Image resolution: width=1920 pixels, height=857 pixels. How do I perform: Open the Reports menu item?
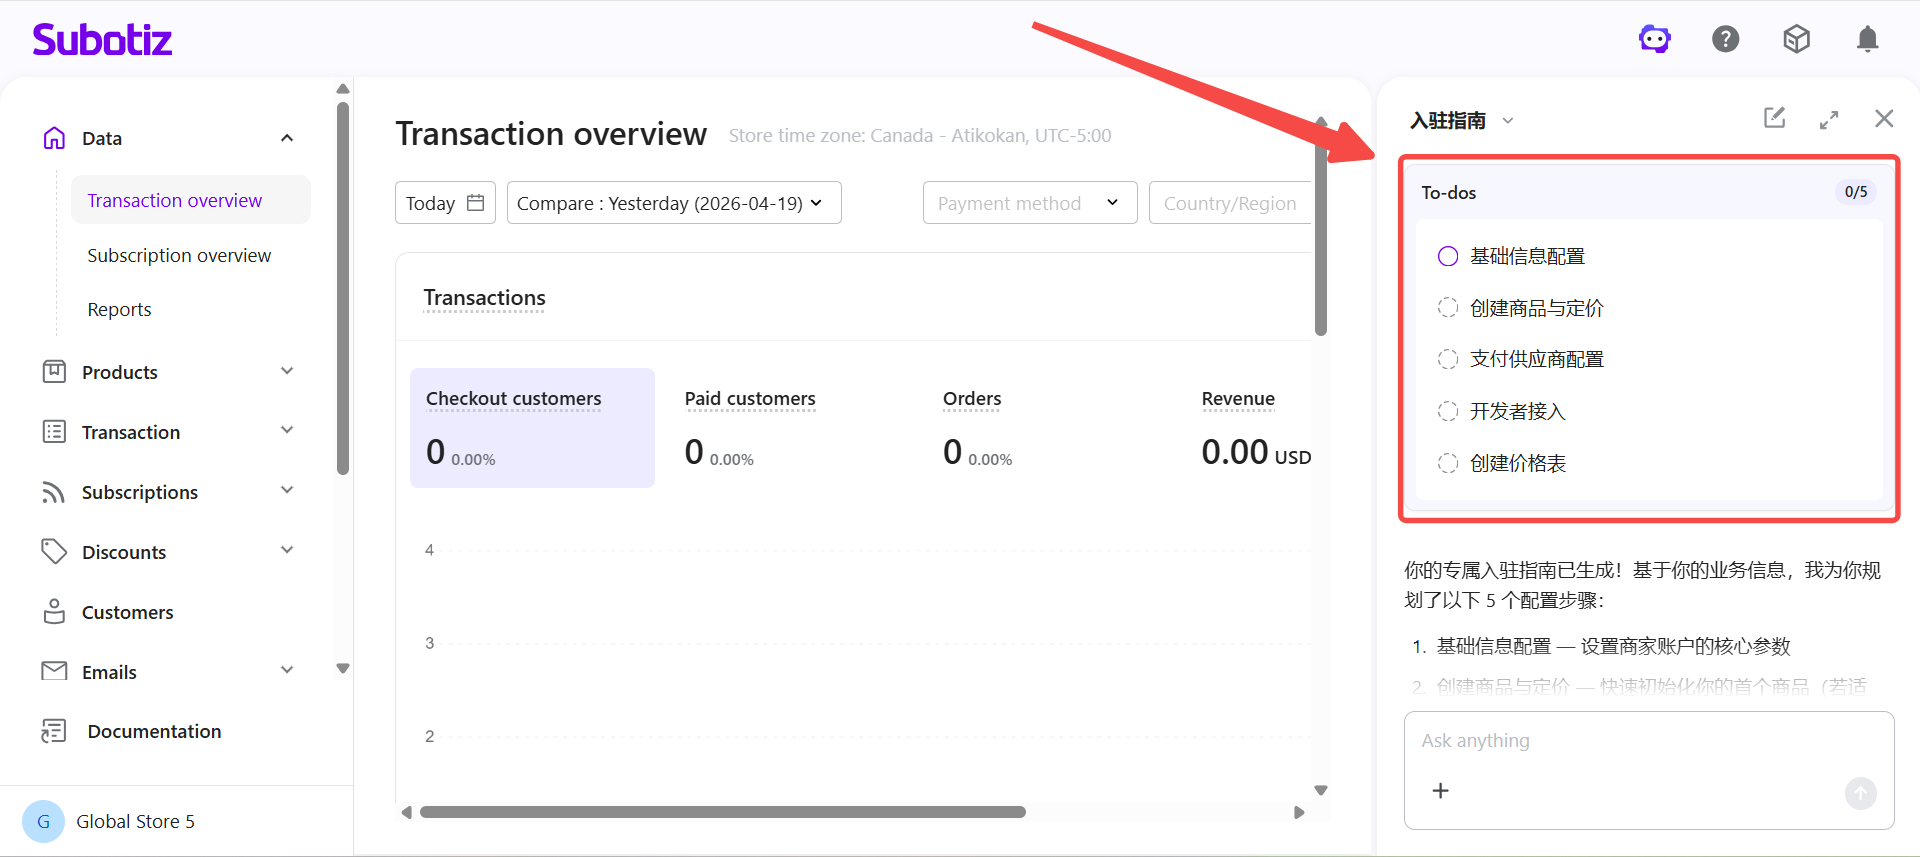tap(119, 309)
